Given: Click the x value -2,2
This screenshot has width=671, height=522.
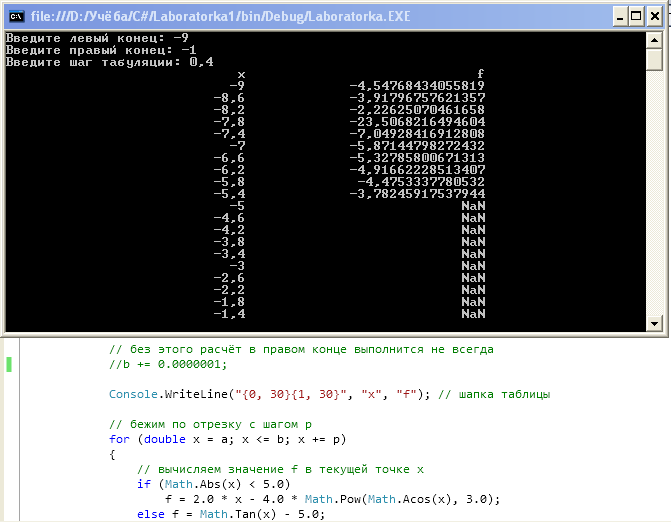Looking at the screenshot, I should (x=229, y=290).
